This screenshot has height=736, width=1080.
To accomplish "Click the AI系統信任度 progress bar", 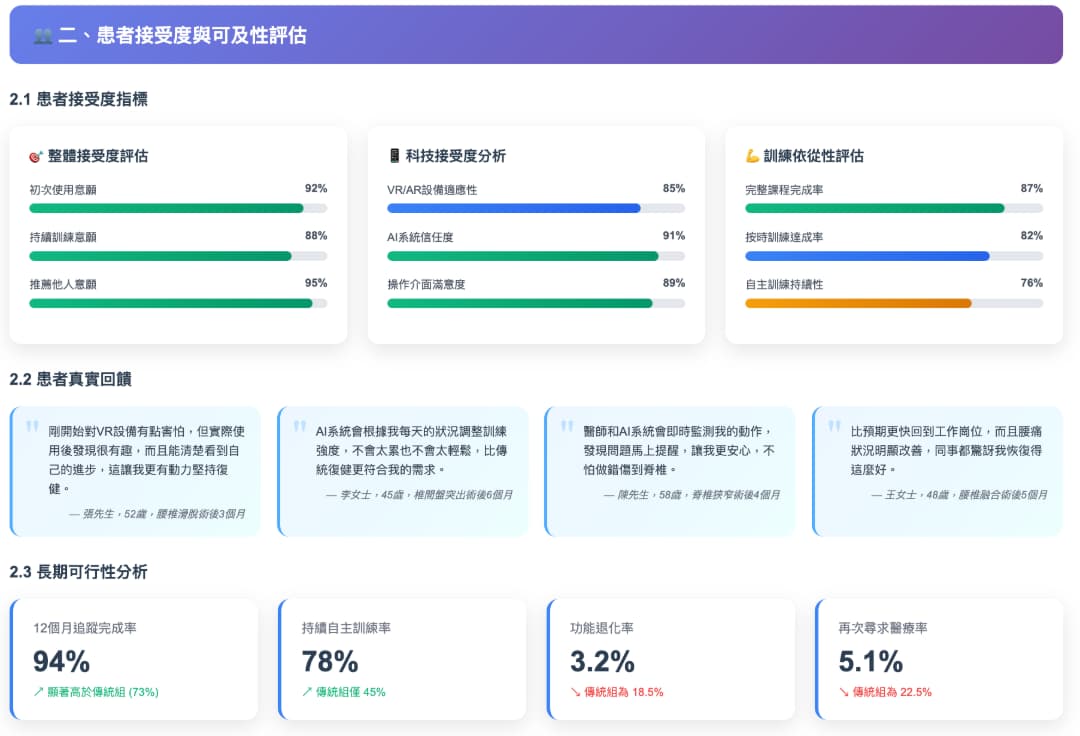I will 536,256.
